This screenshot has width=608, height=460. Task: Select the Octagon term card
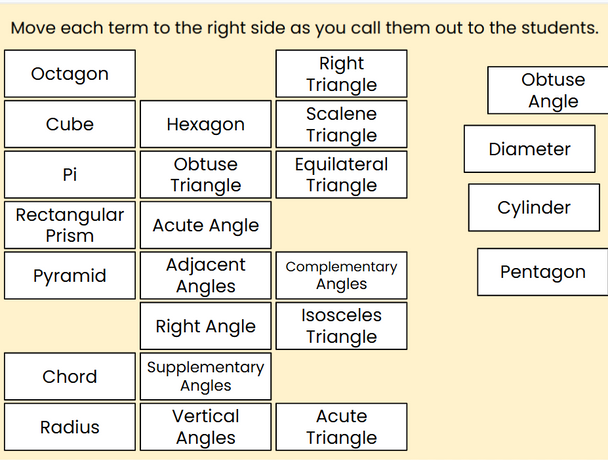pyautogui.click(x=70, y=74)
